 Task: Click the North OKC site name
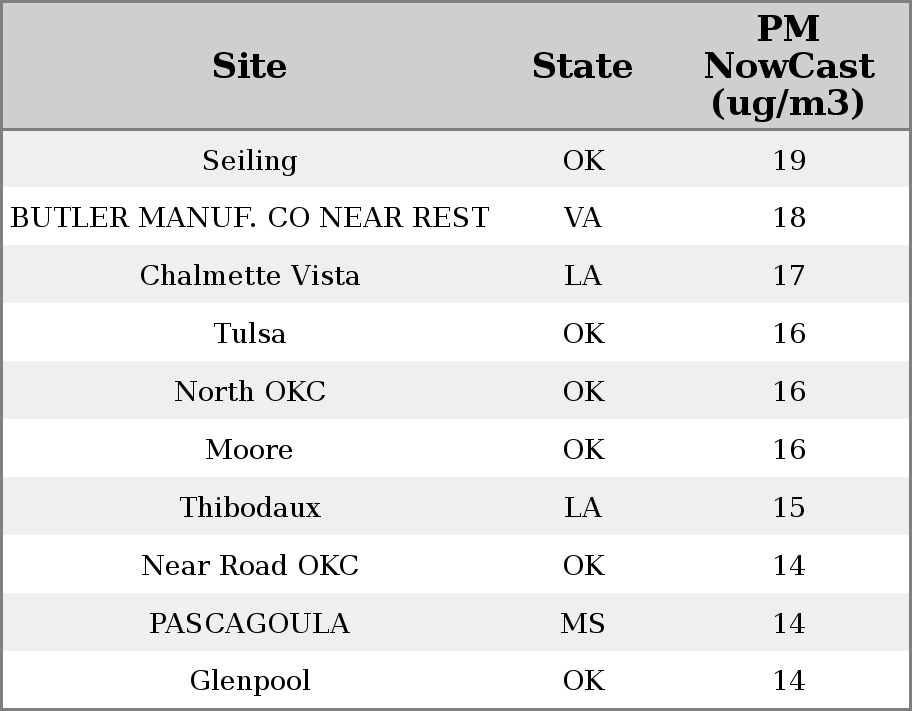click(250, 391)
